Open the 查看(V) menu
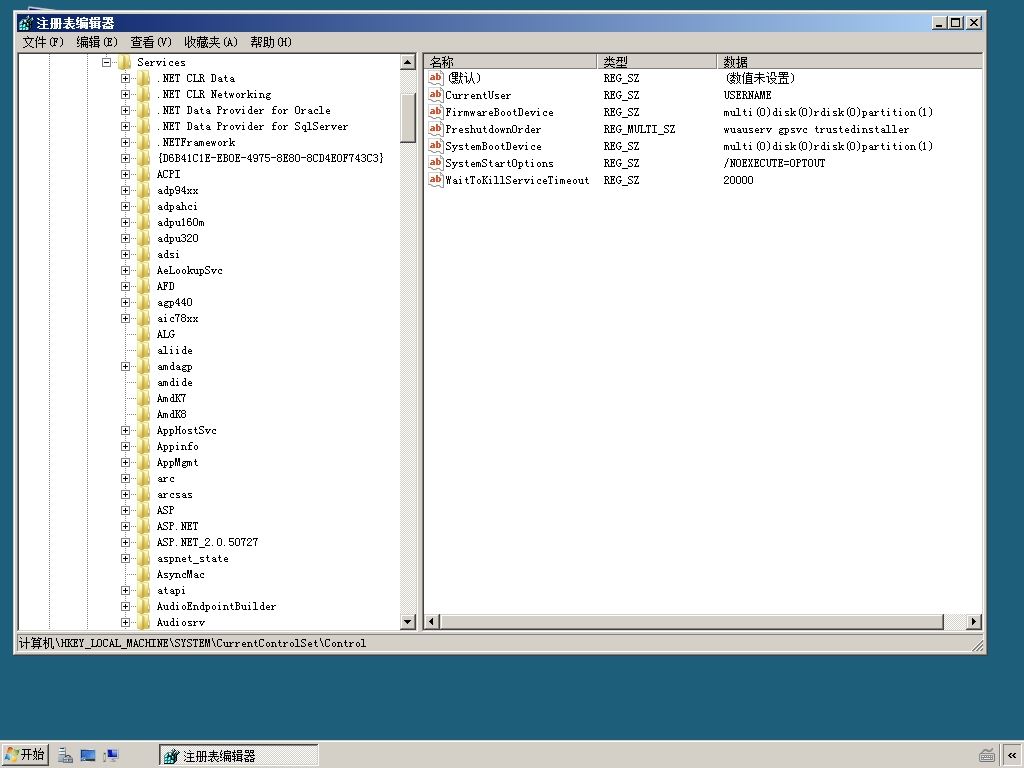Image resolution: width=1024 pixels, height=768 pixels. coord(151,42)
